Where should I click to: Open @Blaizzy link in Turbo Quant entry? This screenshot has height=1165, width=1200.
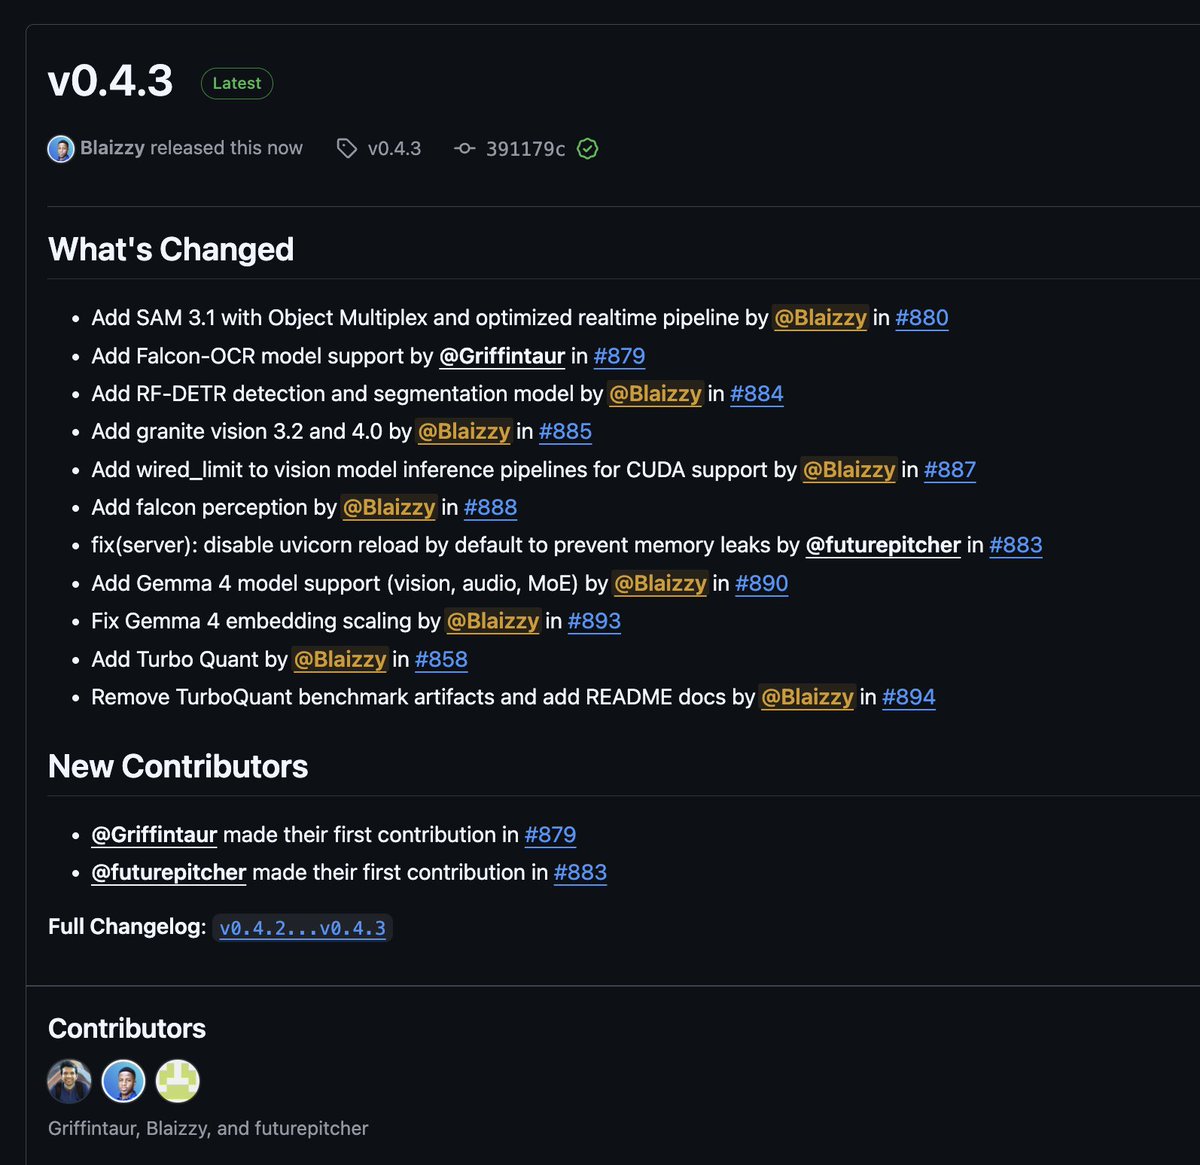click(x=339, y=659)
